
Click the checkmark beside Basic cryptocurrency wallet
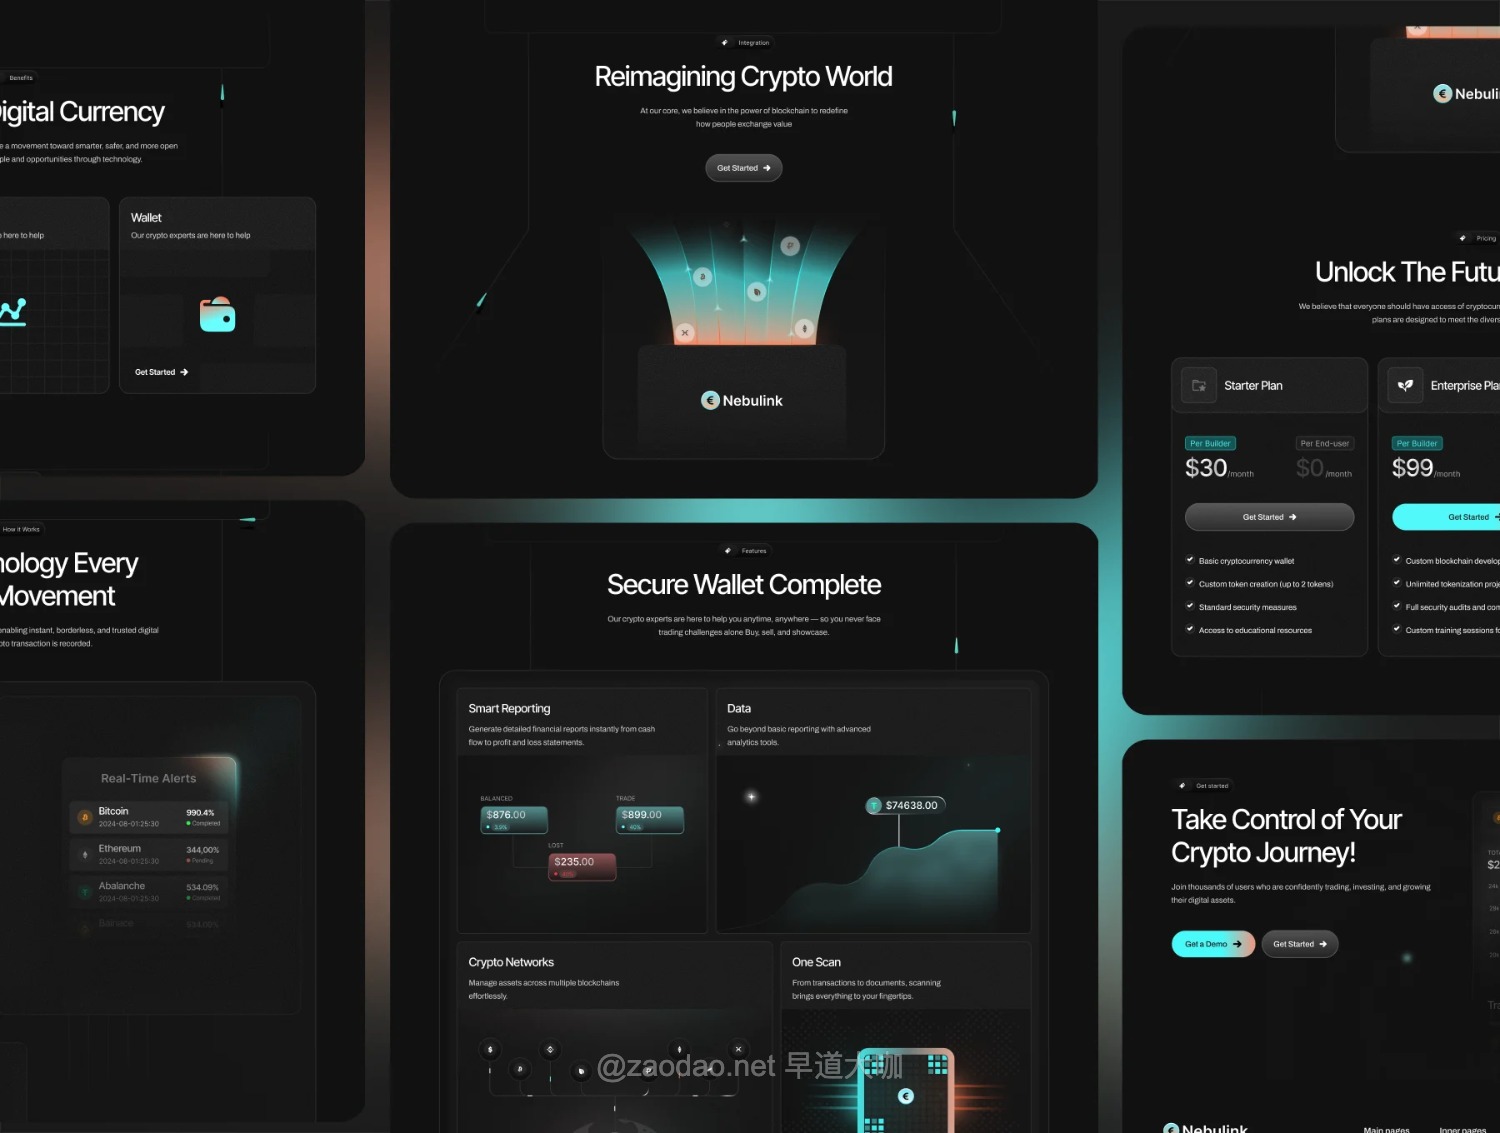[1190, 560]
